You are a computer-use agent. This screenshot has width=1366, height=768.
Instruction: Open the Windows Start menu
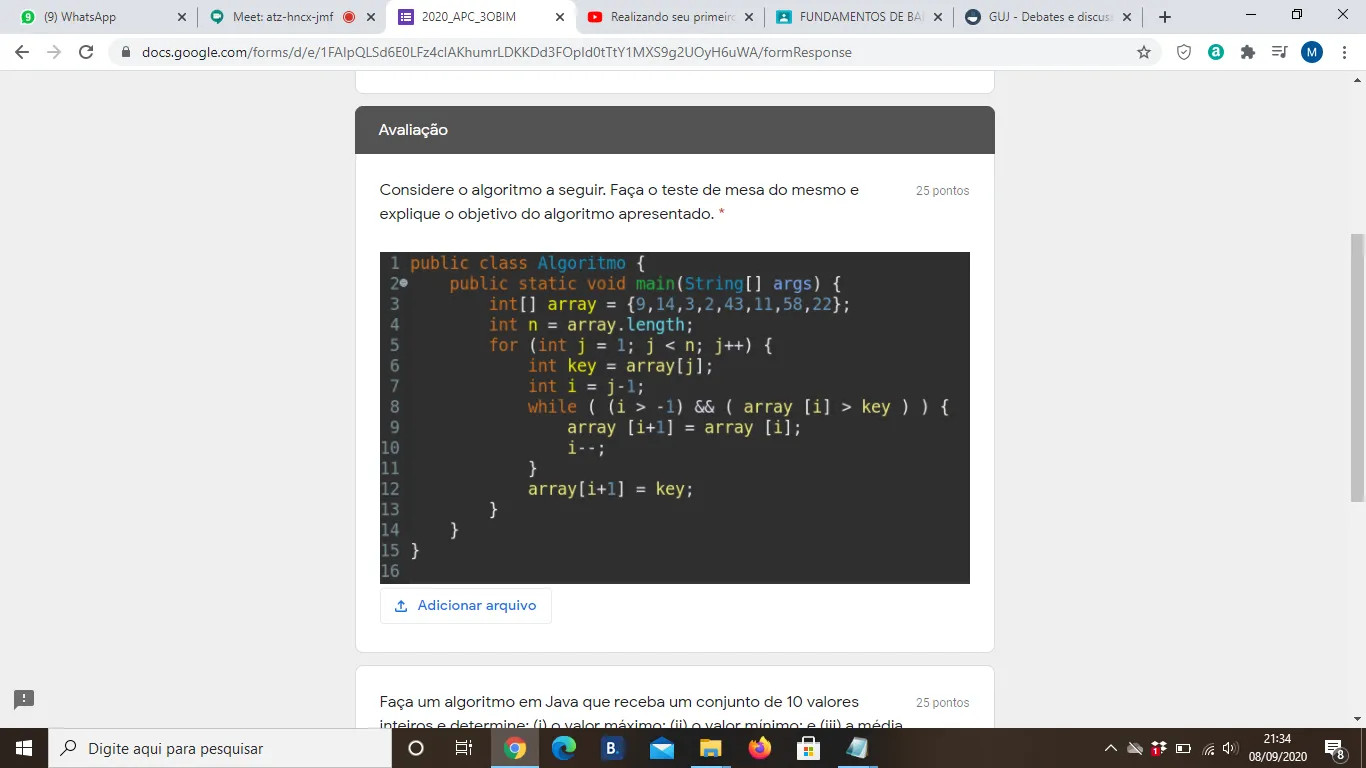(x=23, y=748)
